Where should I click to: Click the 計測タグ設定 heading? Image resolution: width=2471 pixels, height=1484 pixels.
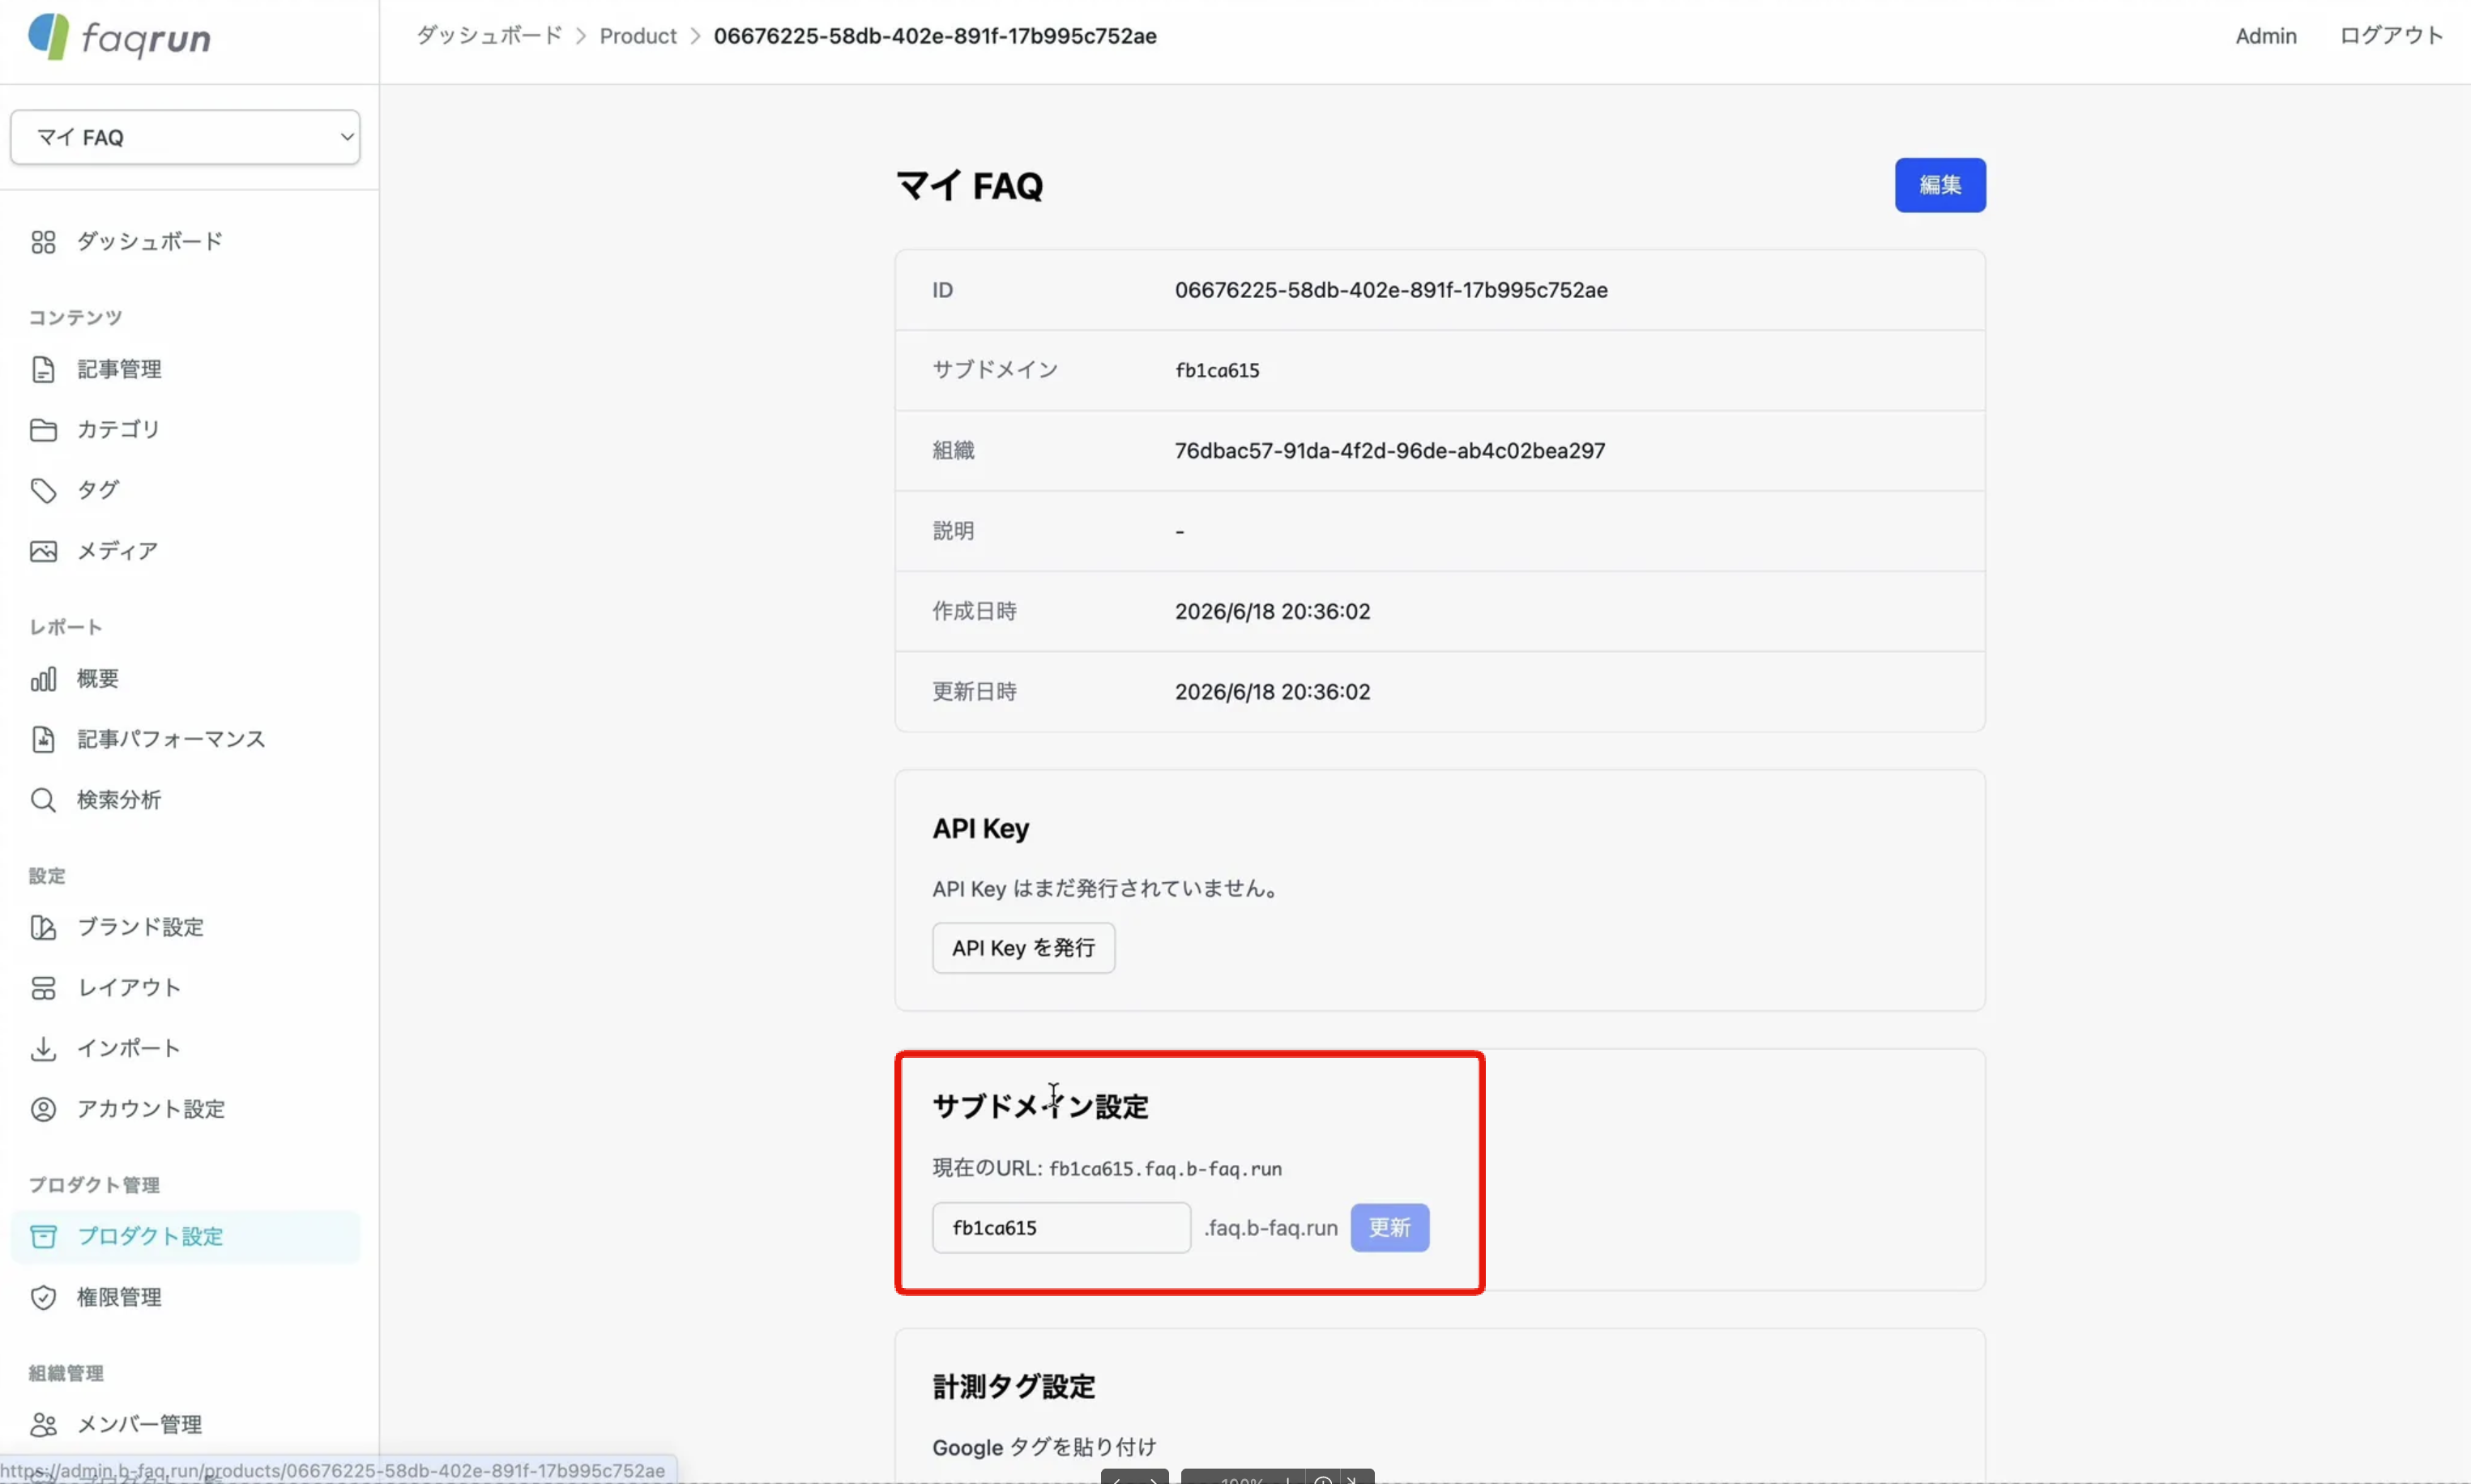[1013, 1387]
